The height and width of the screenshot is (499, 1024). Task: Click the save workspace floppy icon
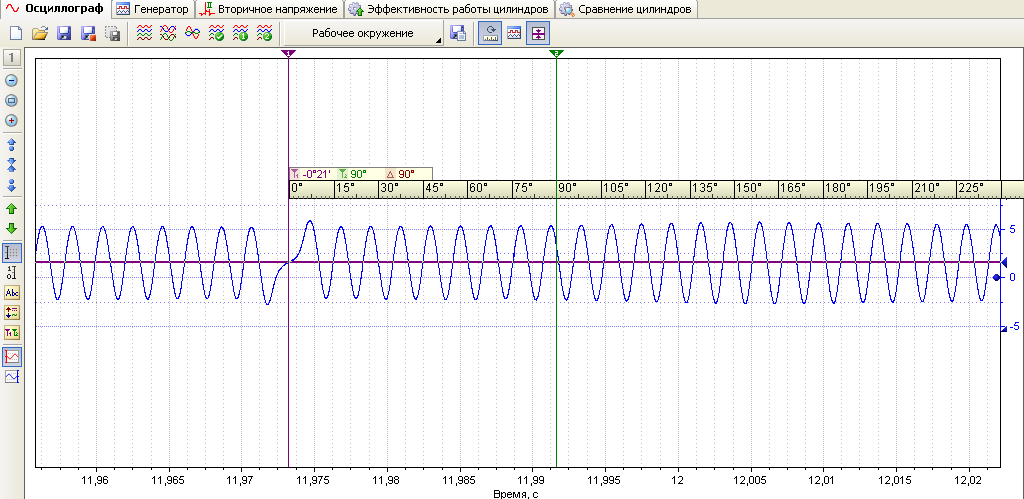click(458, 33)
